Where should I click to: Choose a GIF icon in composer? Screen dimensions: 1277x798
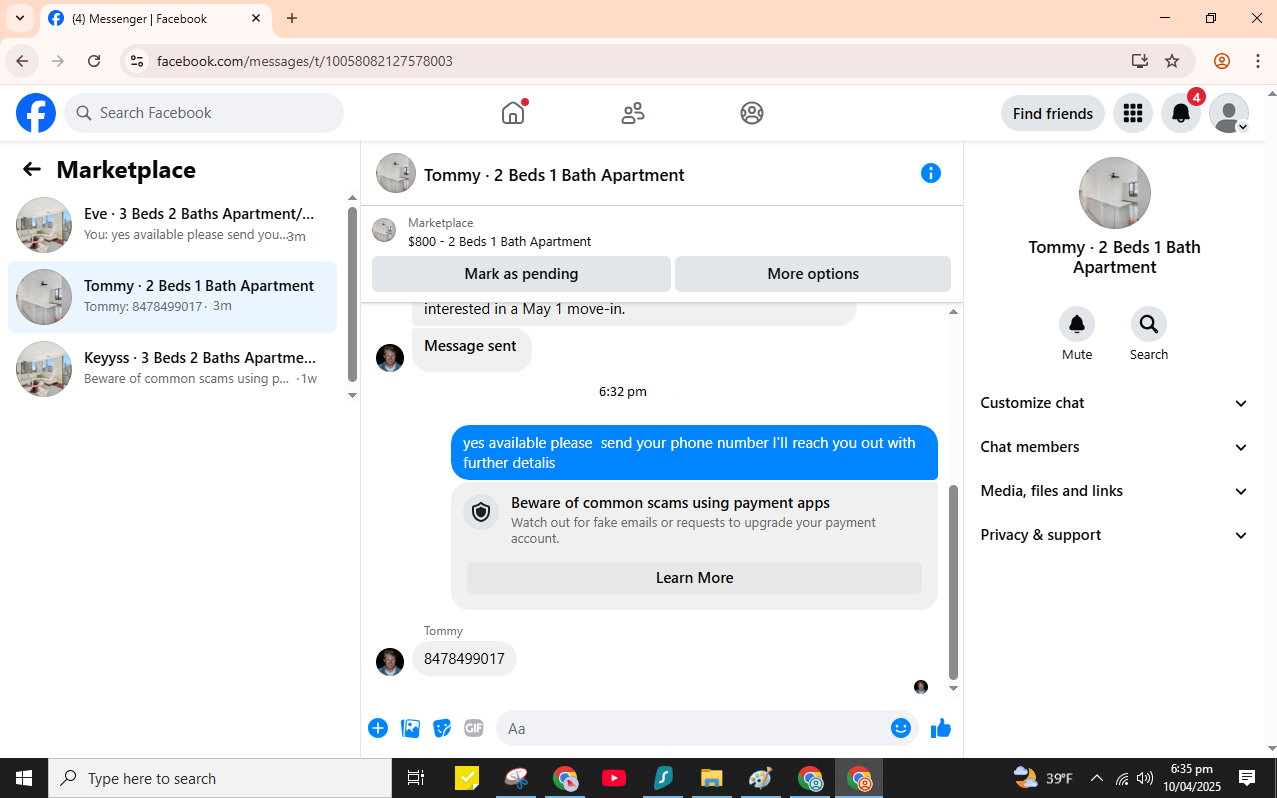[x=474, y=728]
